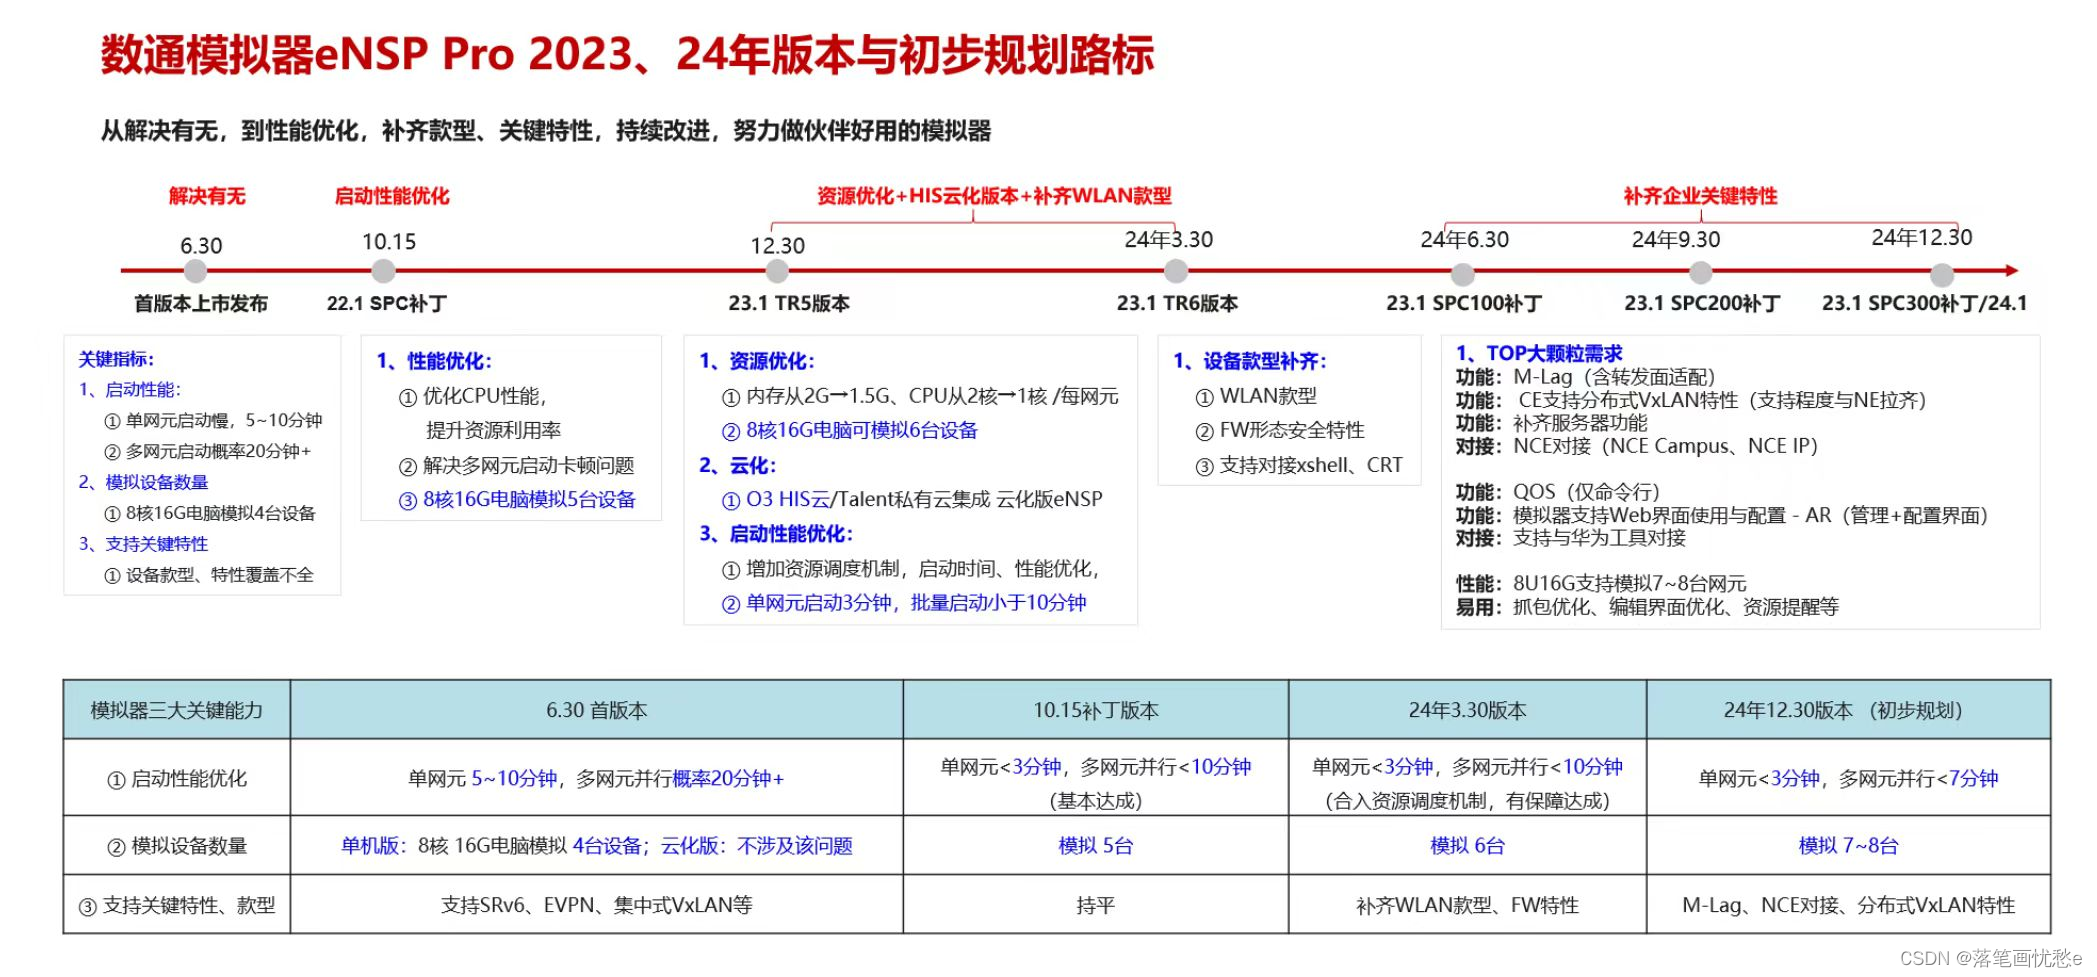Click the heading 3、启动性能优化:
This screenshot has height=977, width=2097.
776,534
